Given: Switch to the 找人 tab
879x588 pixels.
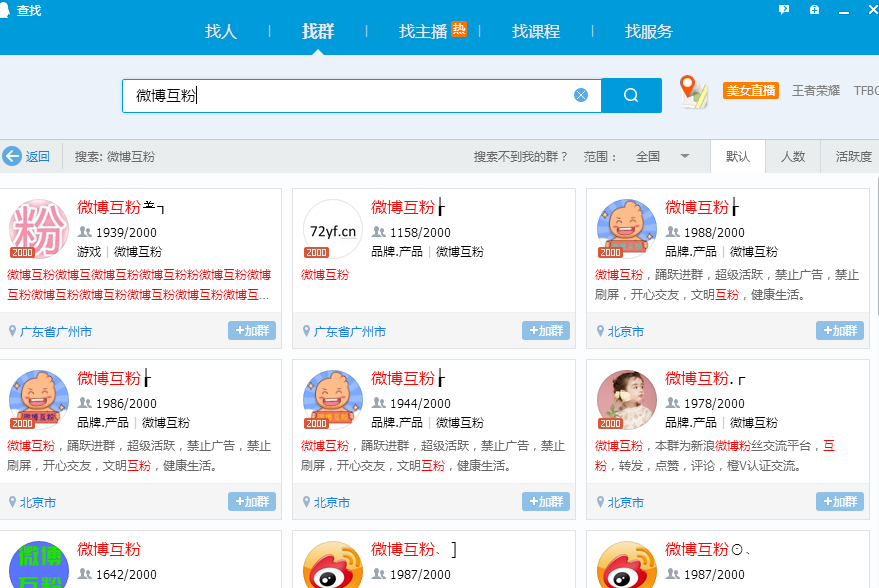Looking at the screenshot, I should (221, 31).
